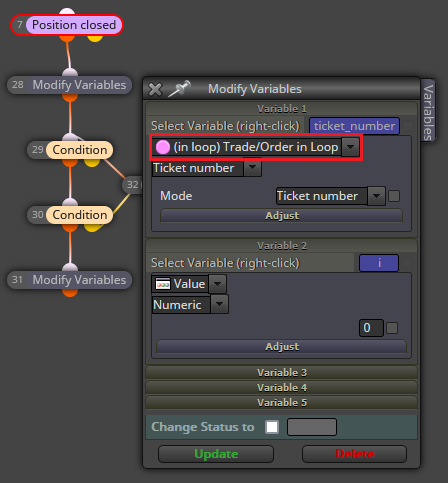Image resolution: width=448 pixels, height=483 pixels.
Task: Select partially hidden node 32
Action: [x=132, y=184]
